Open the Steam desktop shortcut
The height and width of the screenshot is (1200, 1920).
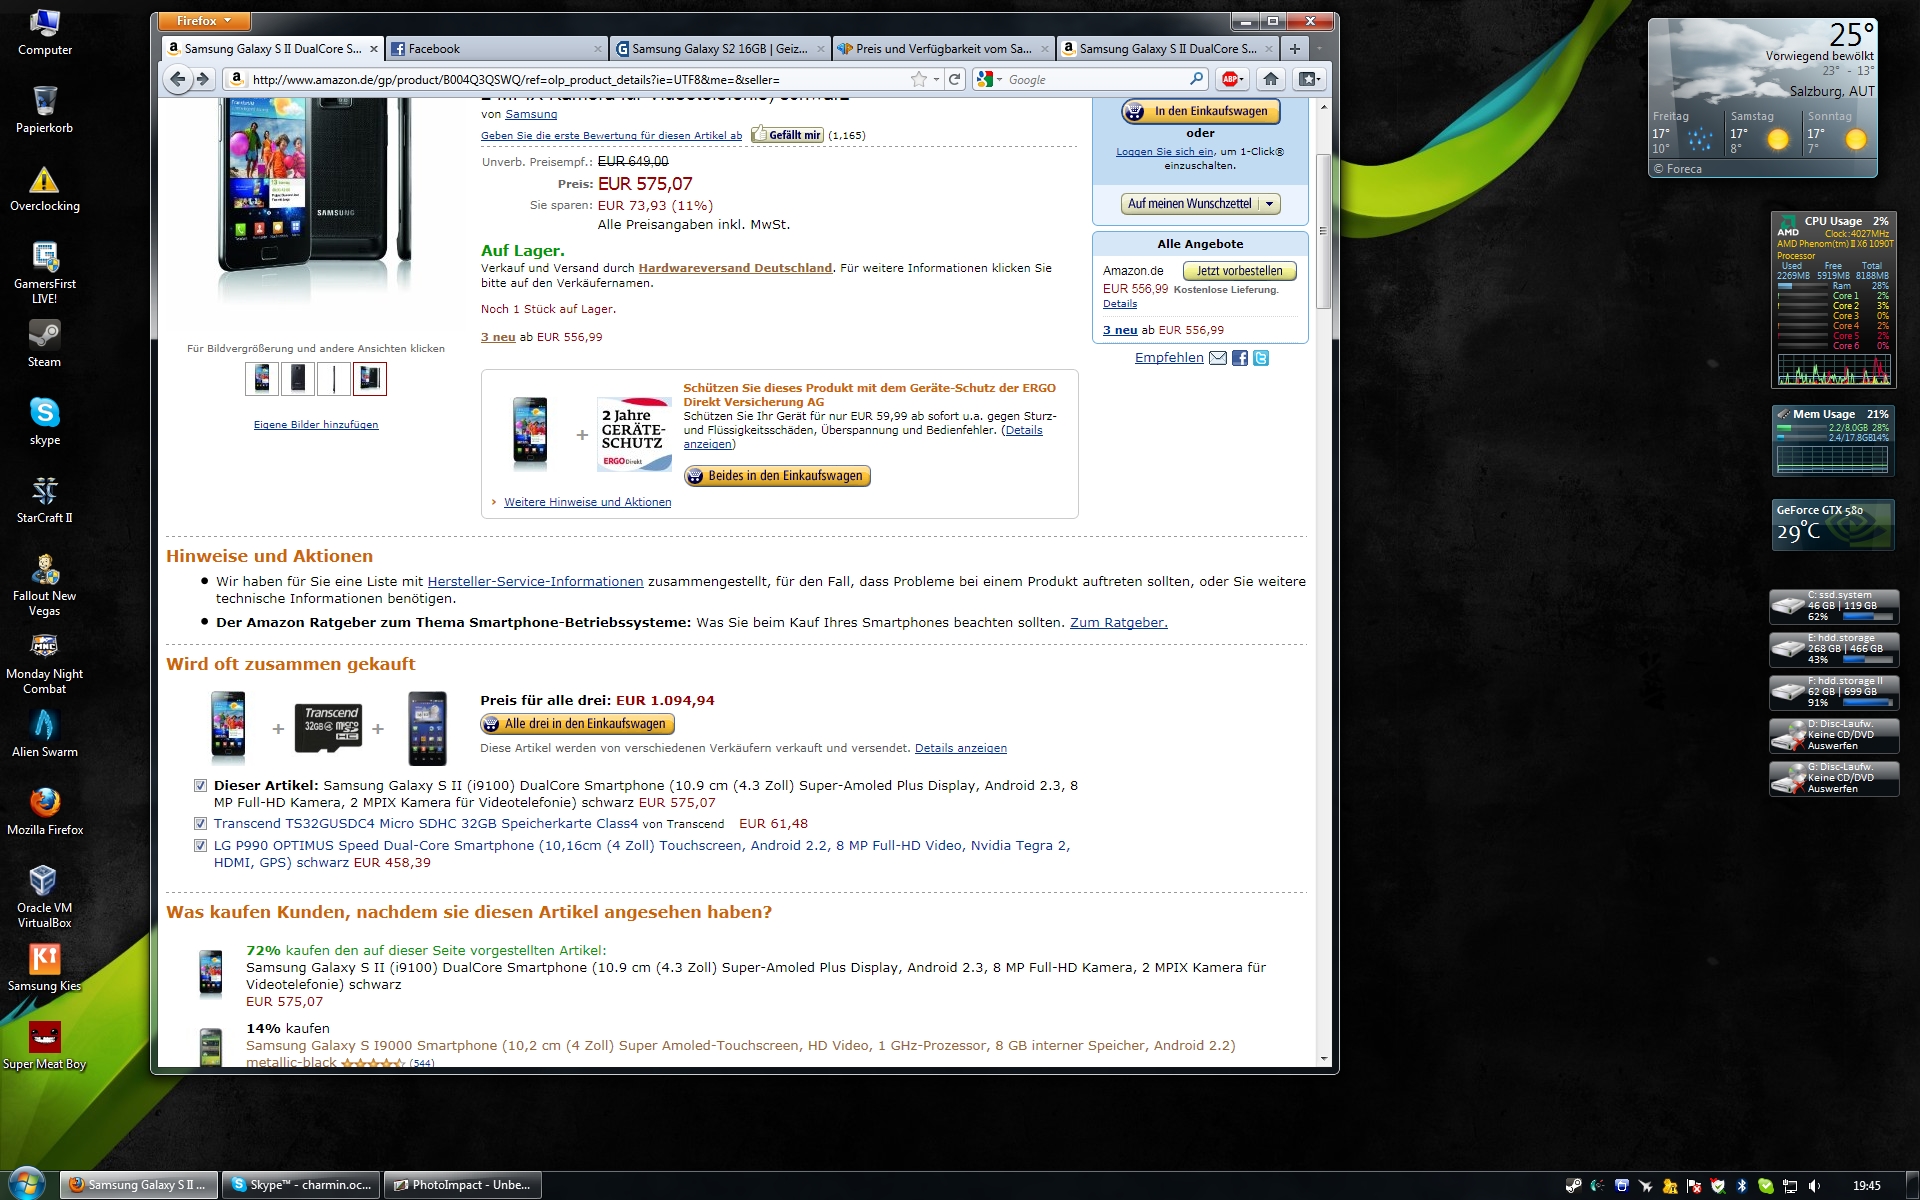click(x=44, y=345)
